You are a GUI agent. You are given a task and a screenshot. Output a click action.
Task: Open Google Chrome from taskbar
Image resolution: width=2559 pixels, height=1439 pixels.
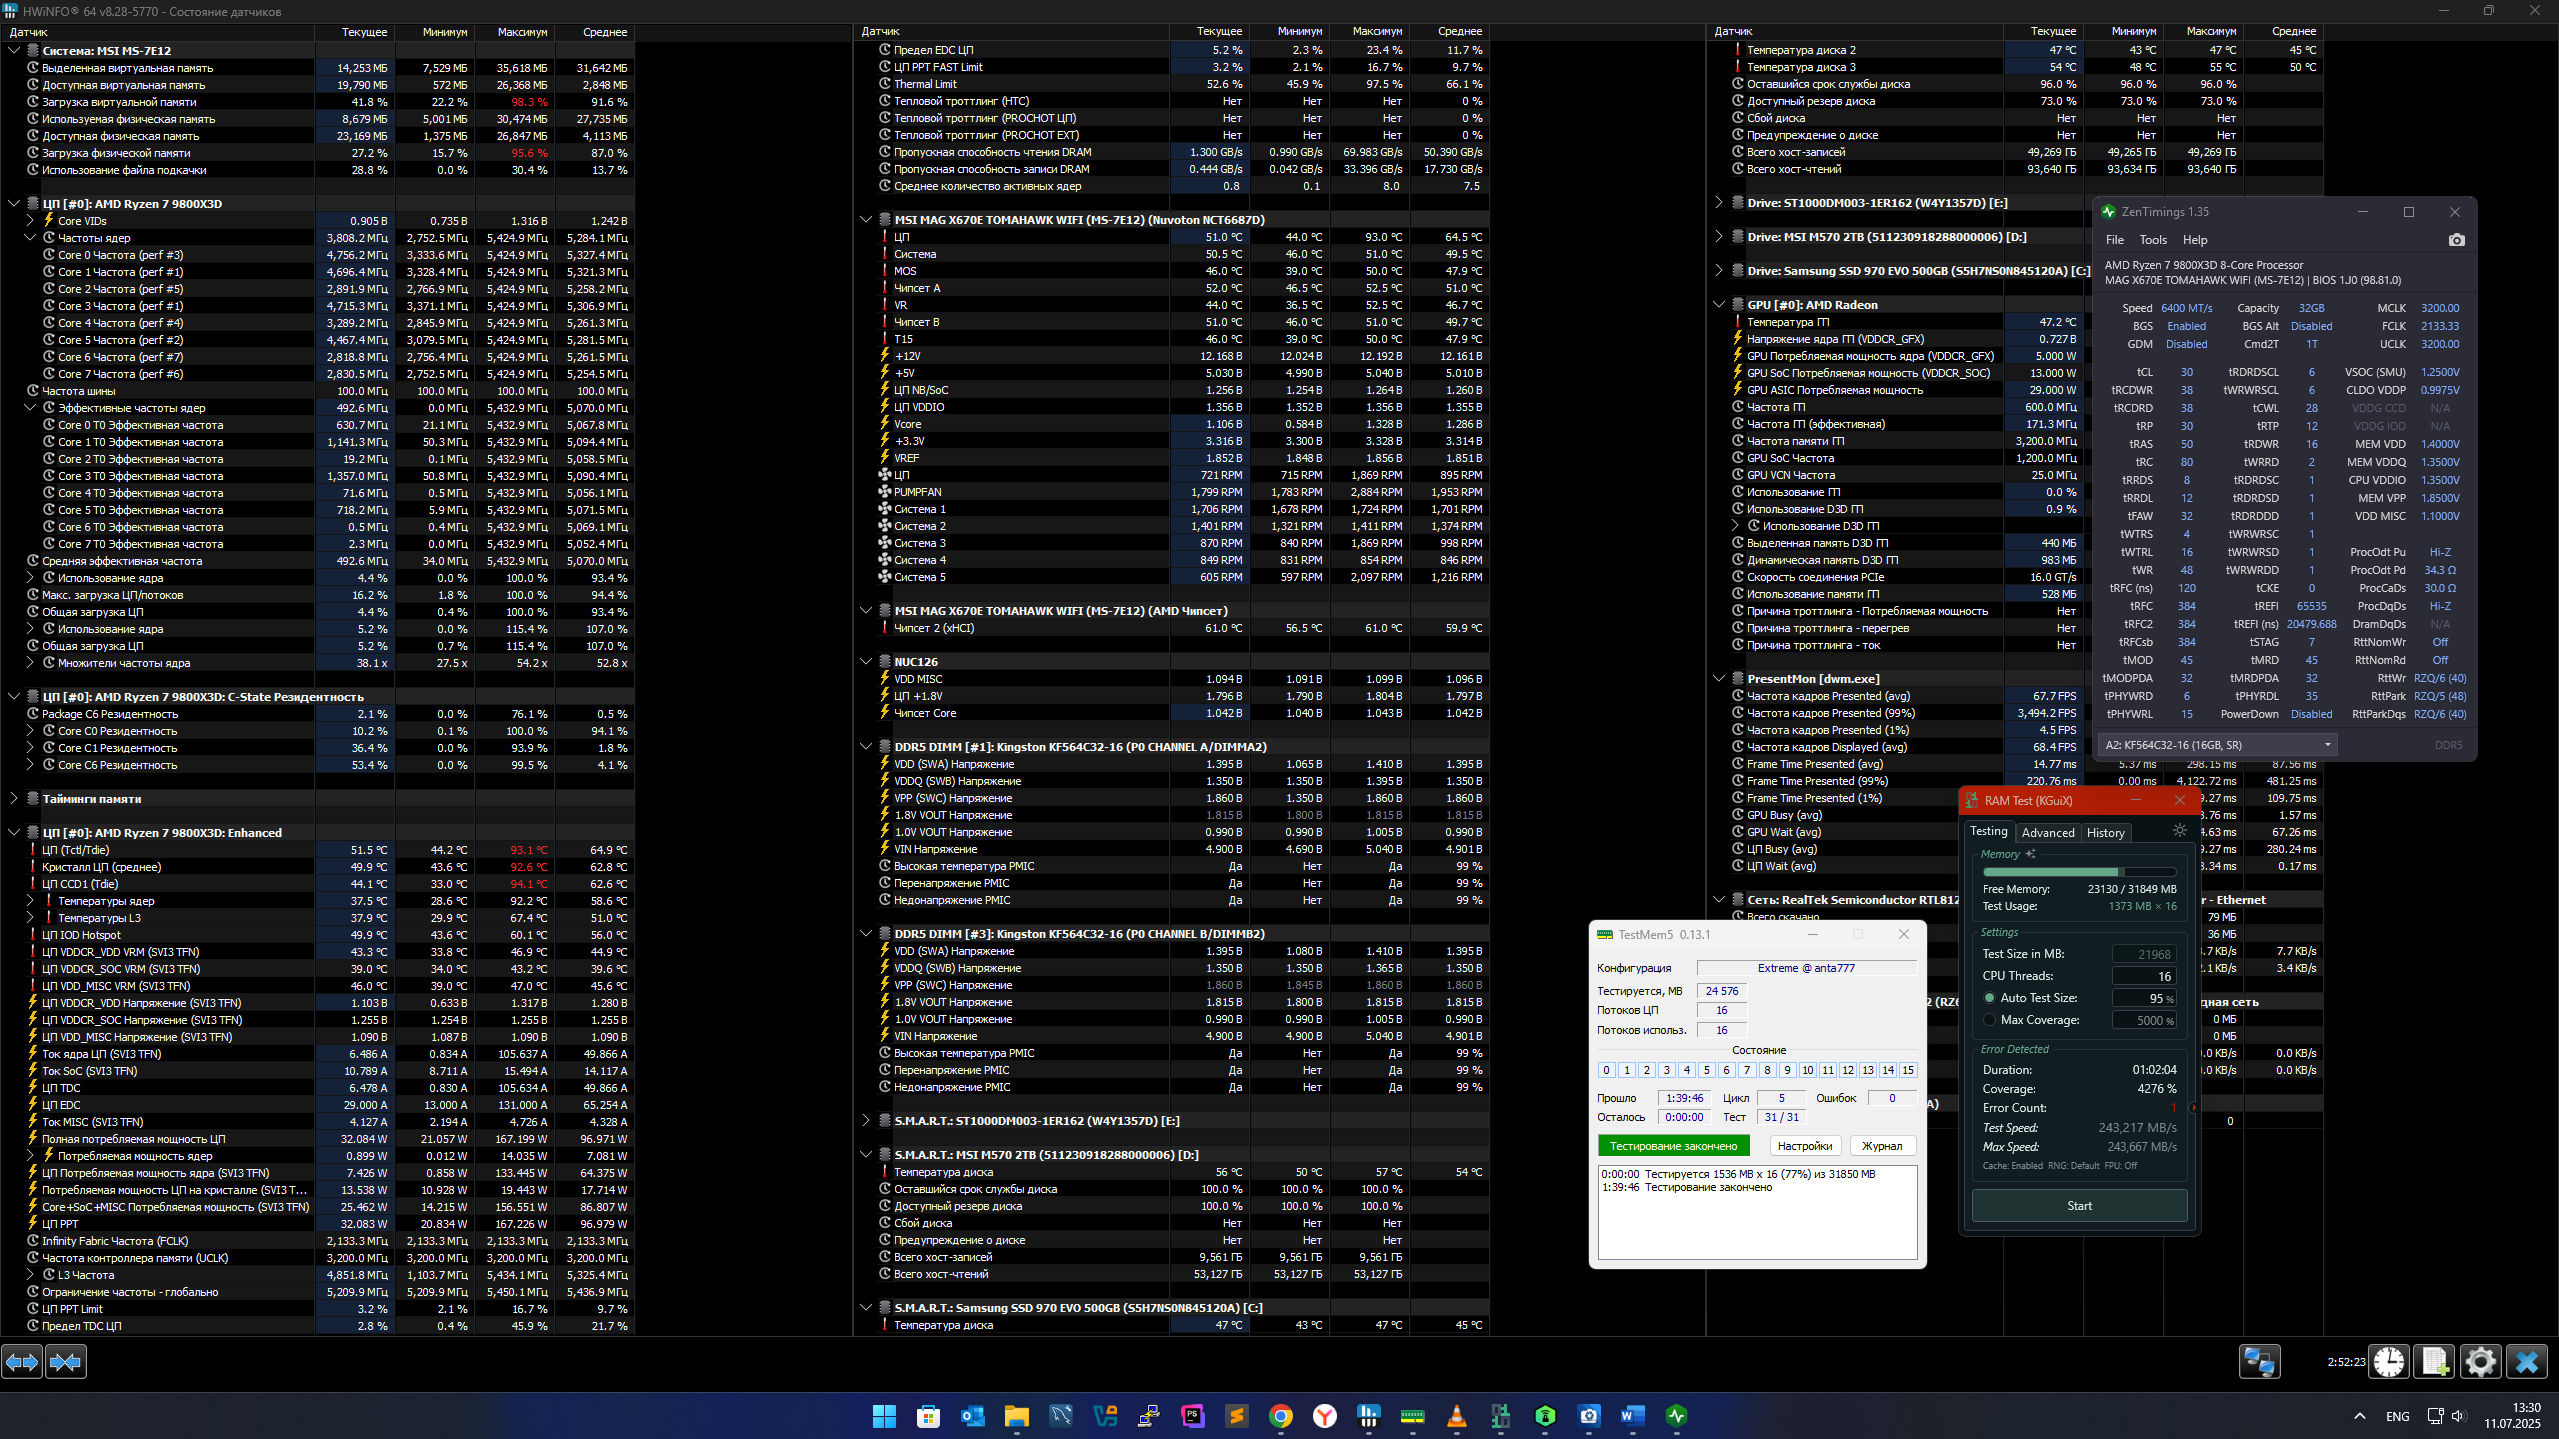[x=1281, y=1416]
